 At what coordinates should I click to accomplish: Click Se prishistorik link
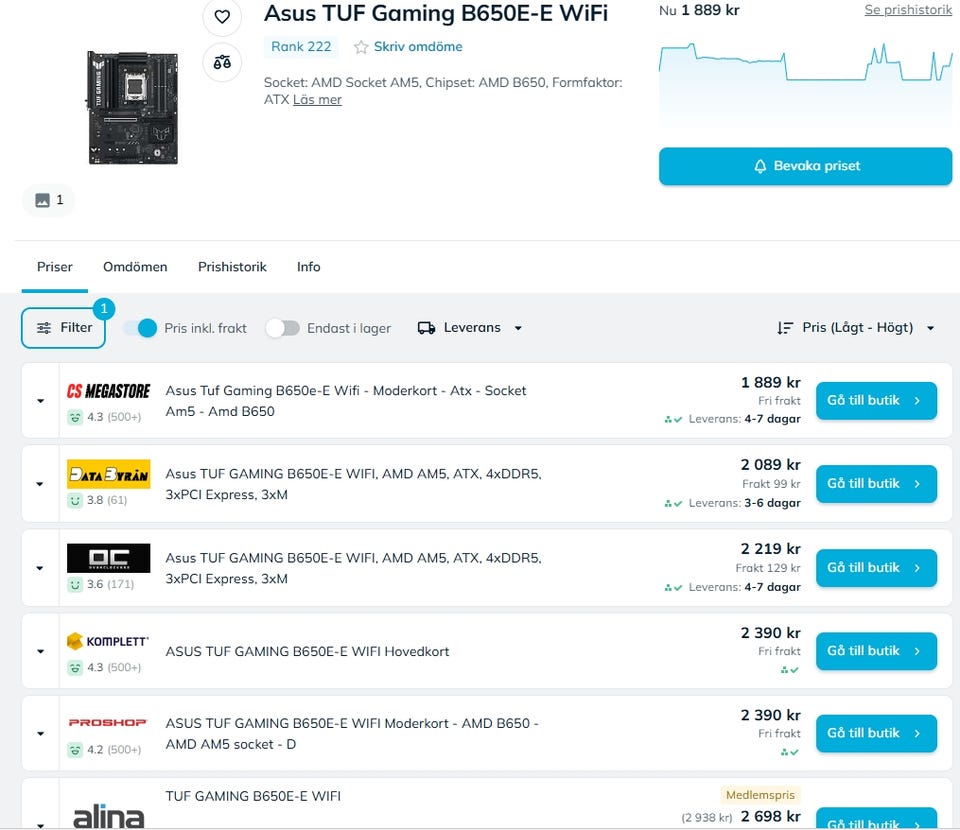pos(908,10)
